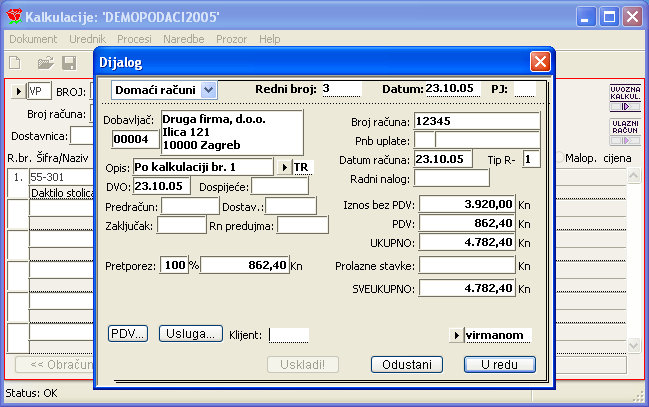Image resolution: width=649 pixels, height=407 pixels.
Task: Click the Dobavljač code field 00004
Action: tap(136, 139)
